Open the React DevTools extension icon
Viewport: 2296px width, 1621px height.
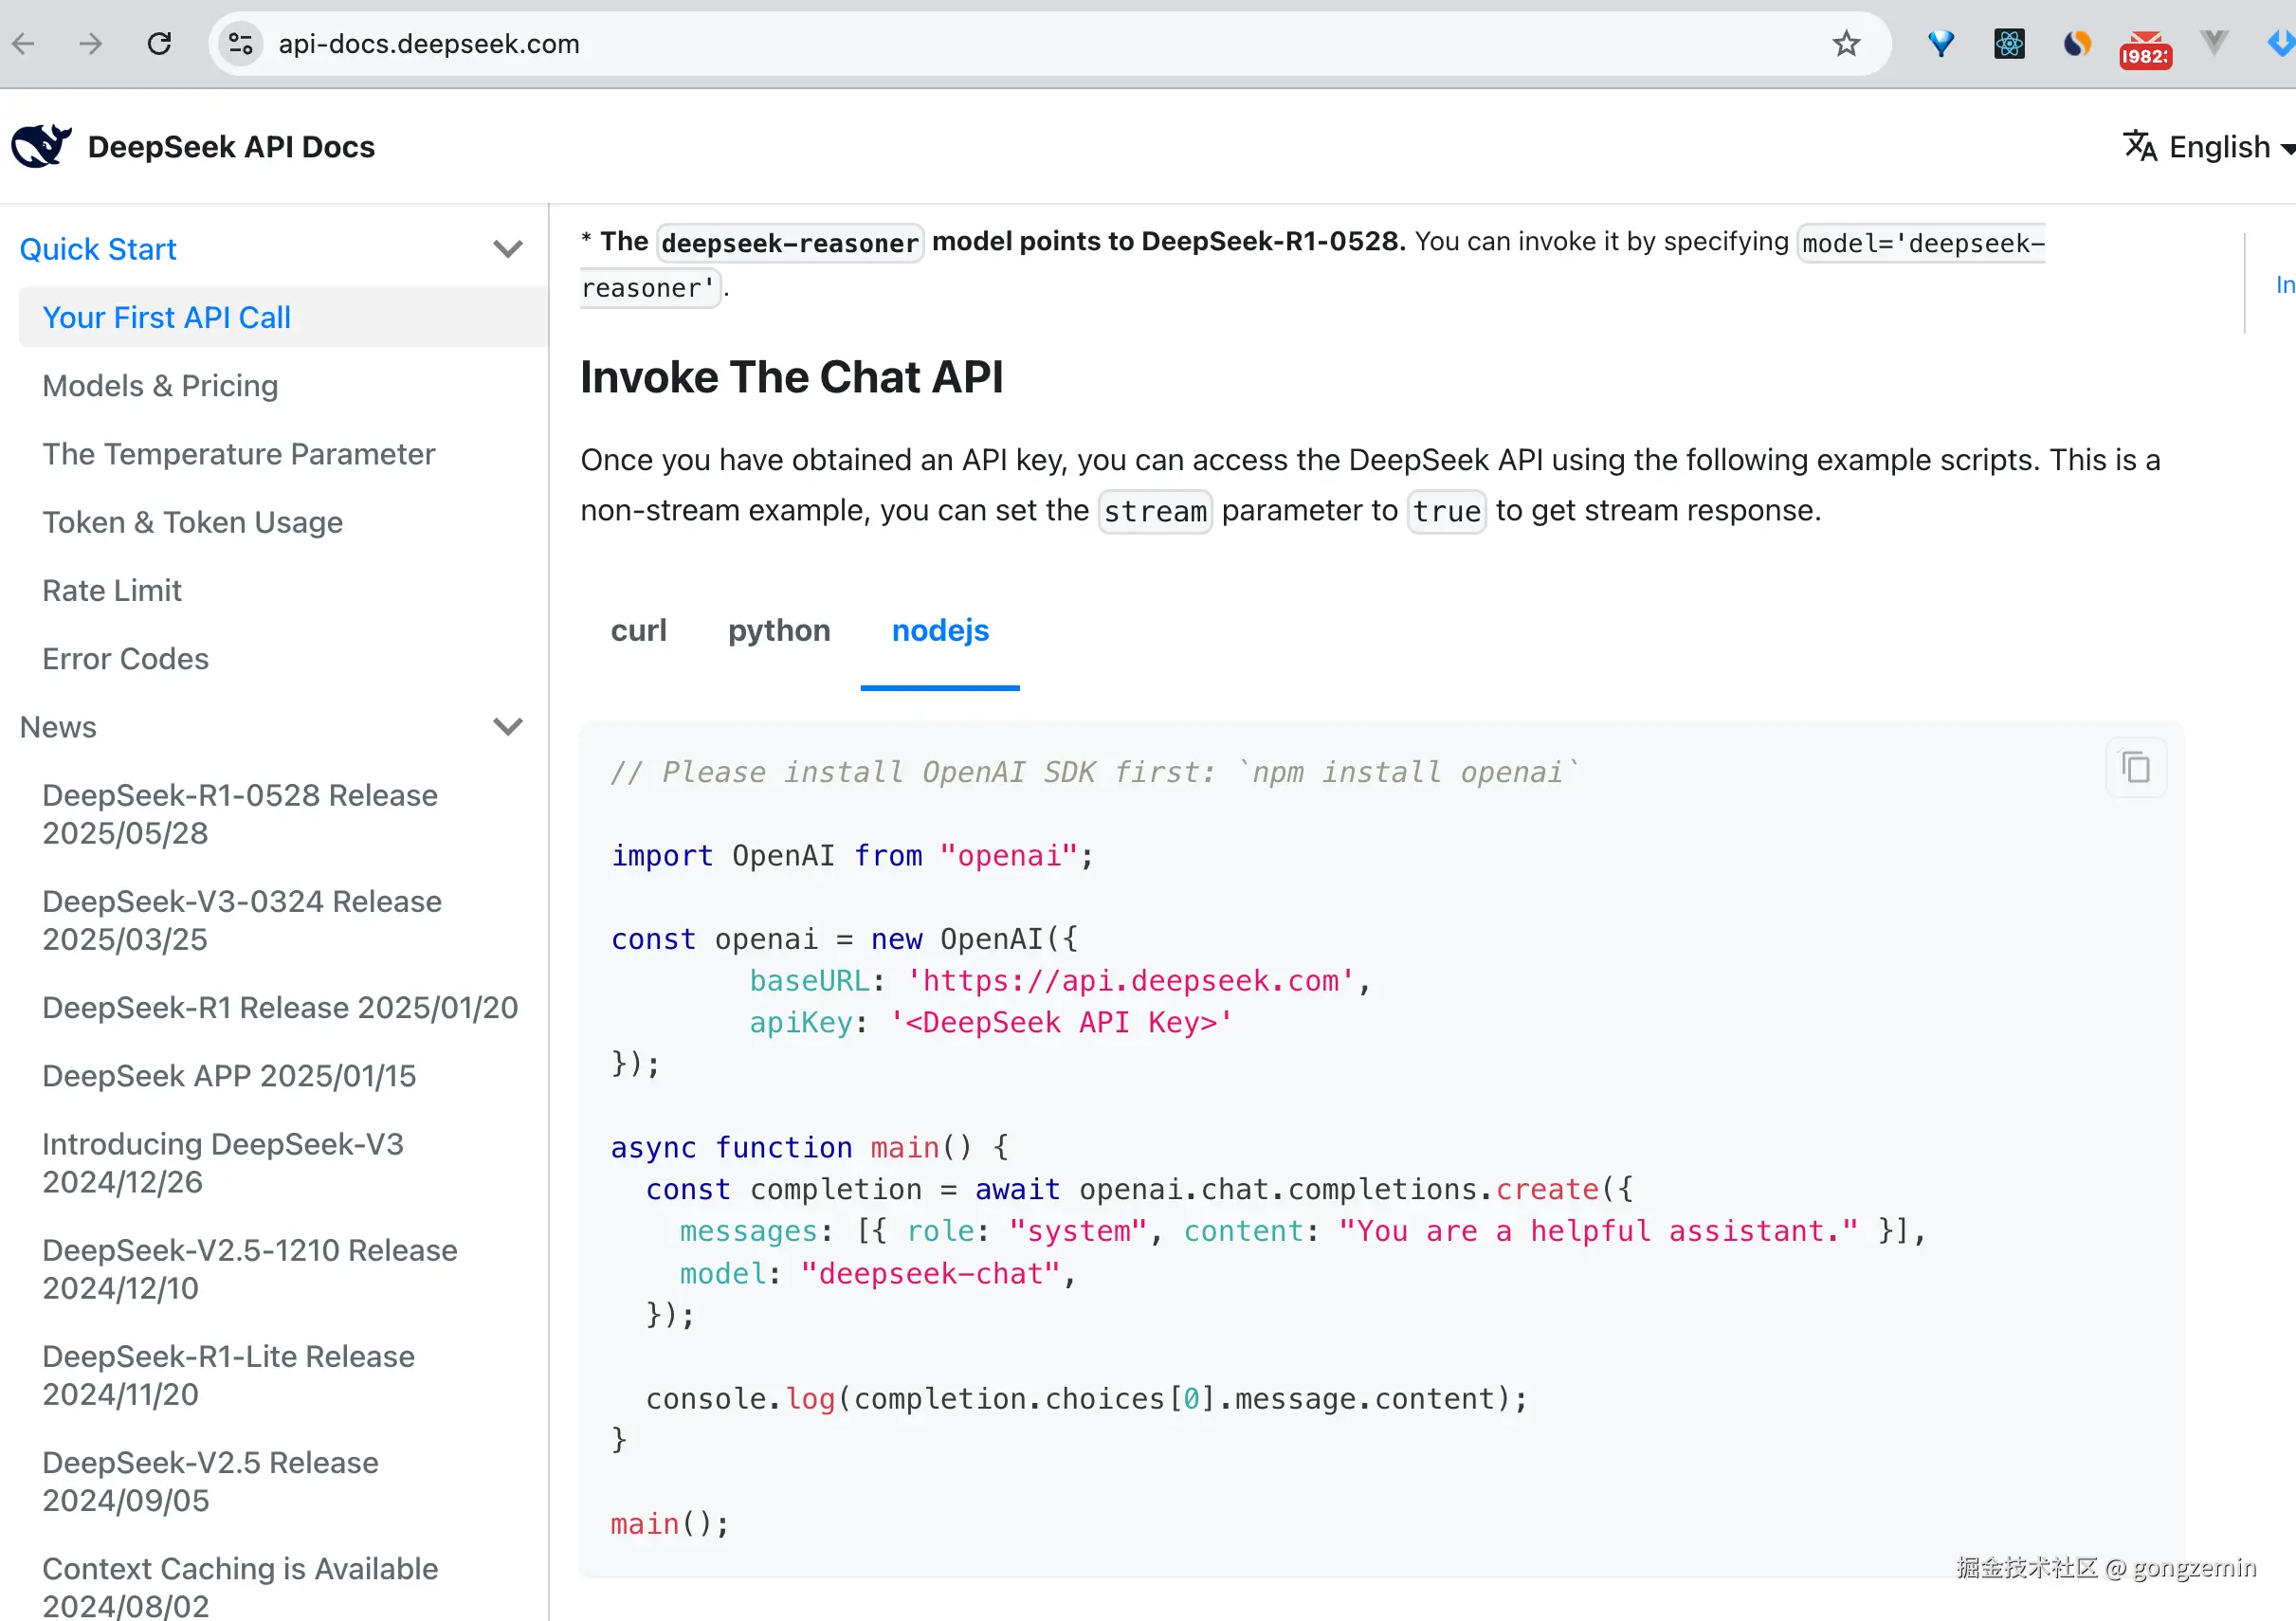pos(2008,44)
